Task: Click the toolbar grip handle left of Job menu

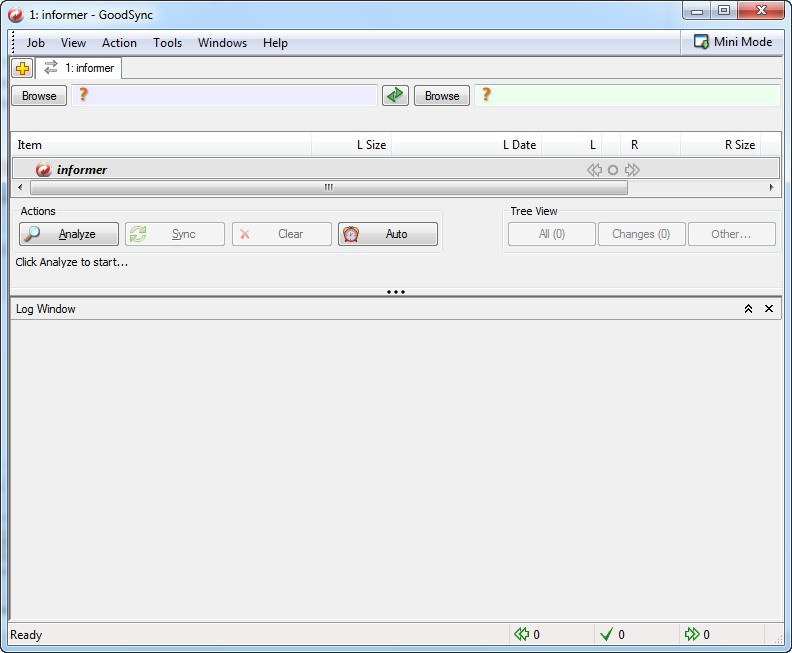Action: pos(14,42)
